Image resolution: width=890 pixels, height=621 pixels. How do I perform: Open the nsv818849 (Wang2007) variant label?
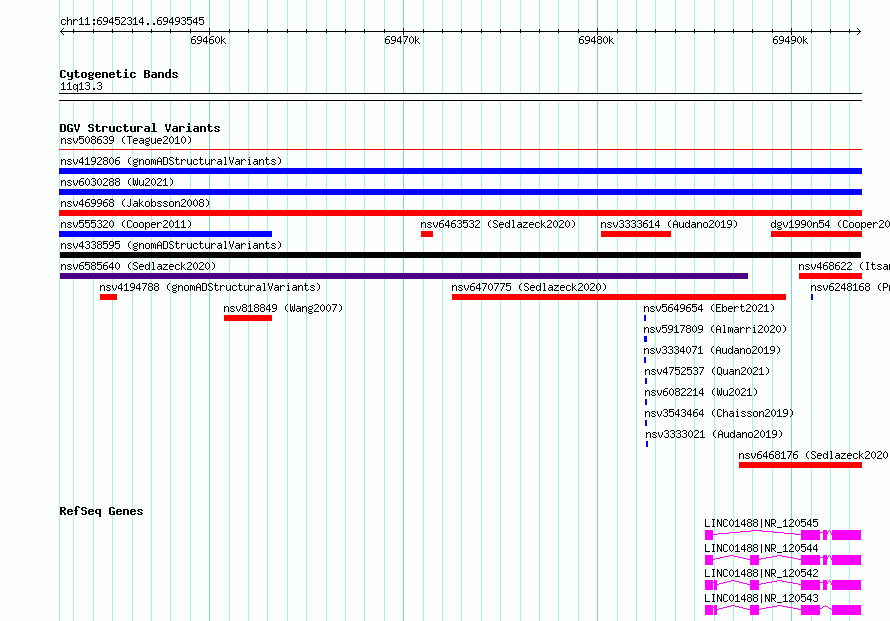tap(283, 308)
